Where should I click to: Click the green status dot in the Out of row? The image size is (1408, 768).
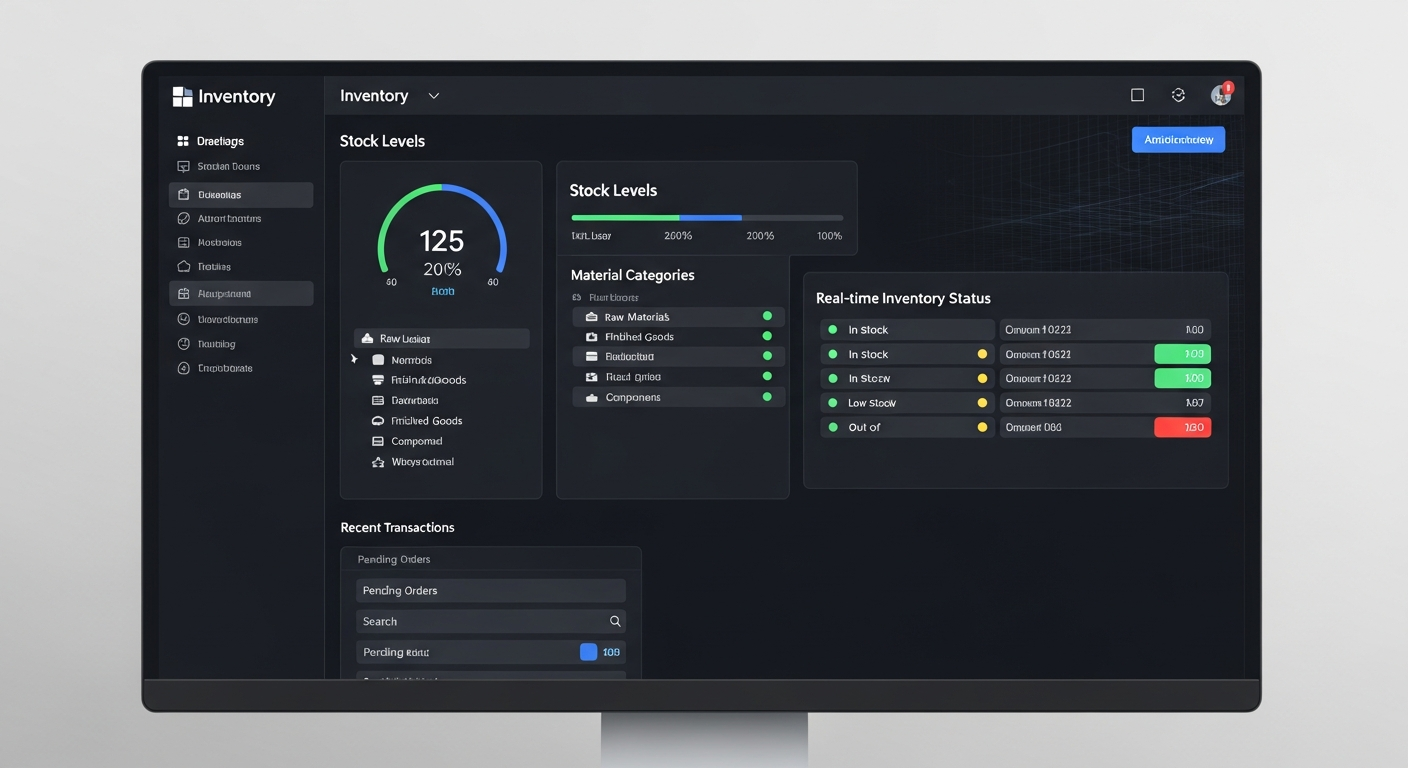coord(832,427)
